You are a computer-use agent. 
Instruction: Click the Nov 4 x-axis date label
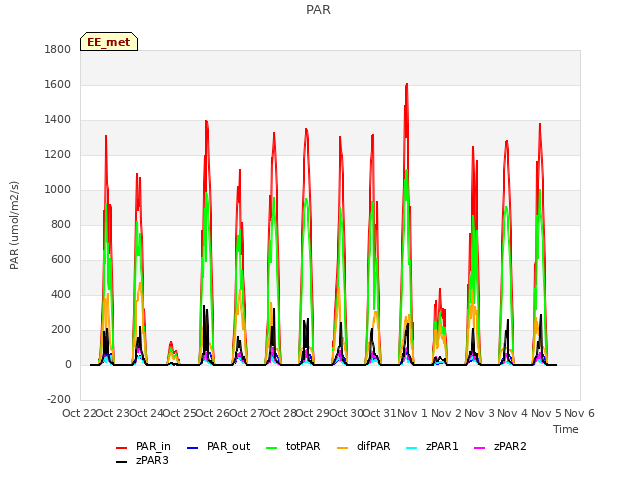513,413
